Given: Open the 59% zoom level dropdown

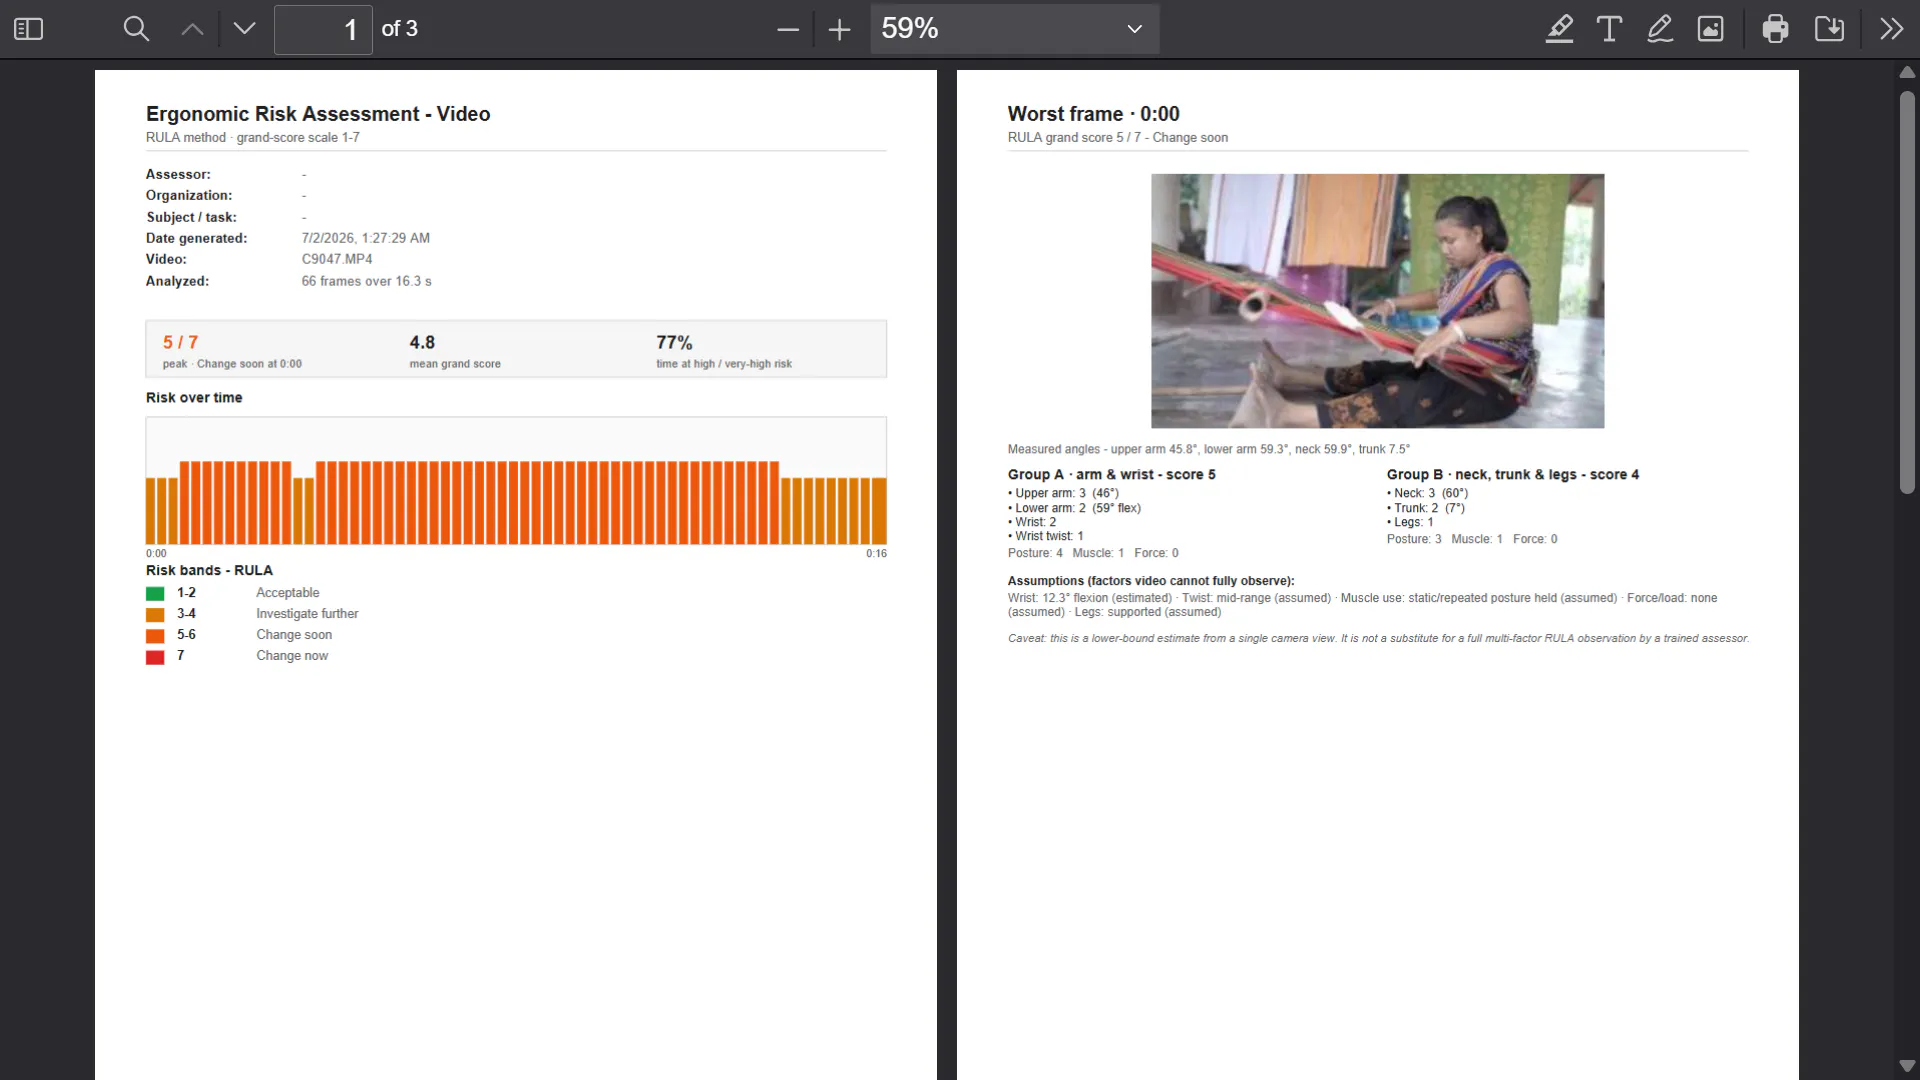Looking at the screenshot, I should tap(1014, 29).
